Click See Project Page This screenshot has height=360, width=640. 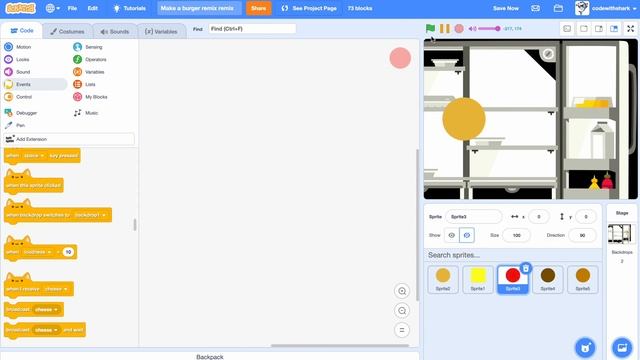pos(309,8)
